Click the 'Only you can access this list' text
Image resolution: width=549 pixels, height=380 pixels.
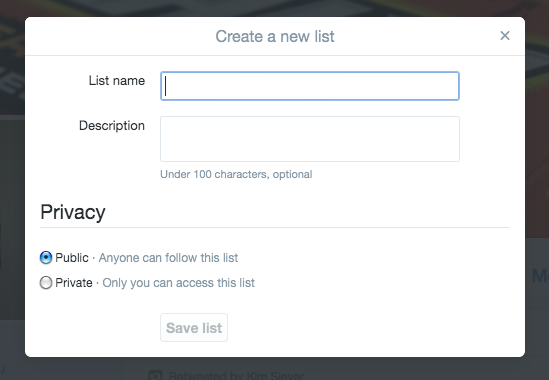pyautogui.click(x=179, y=283)
